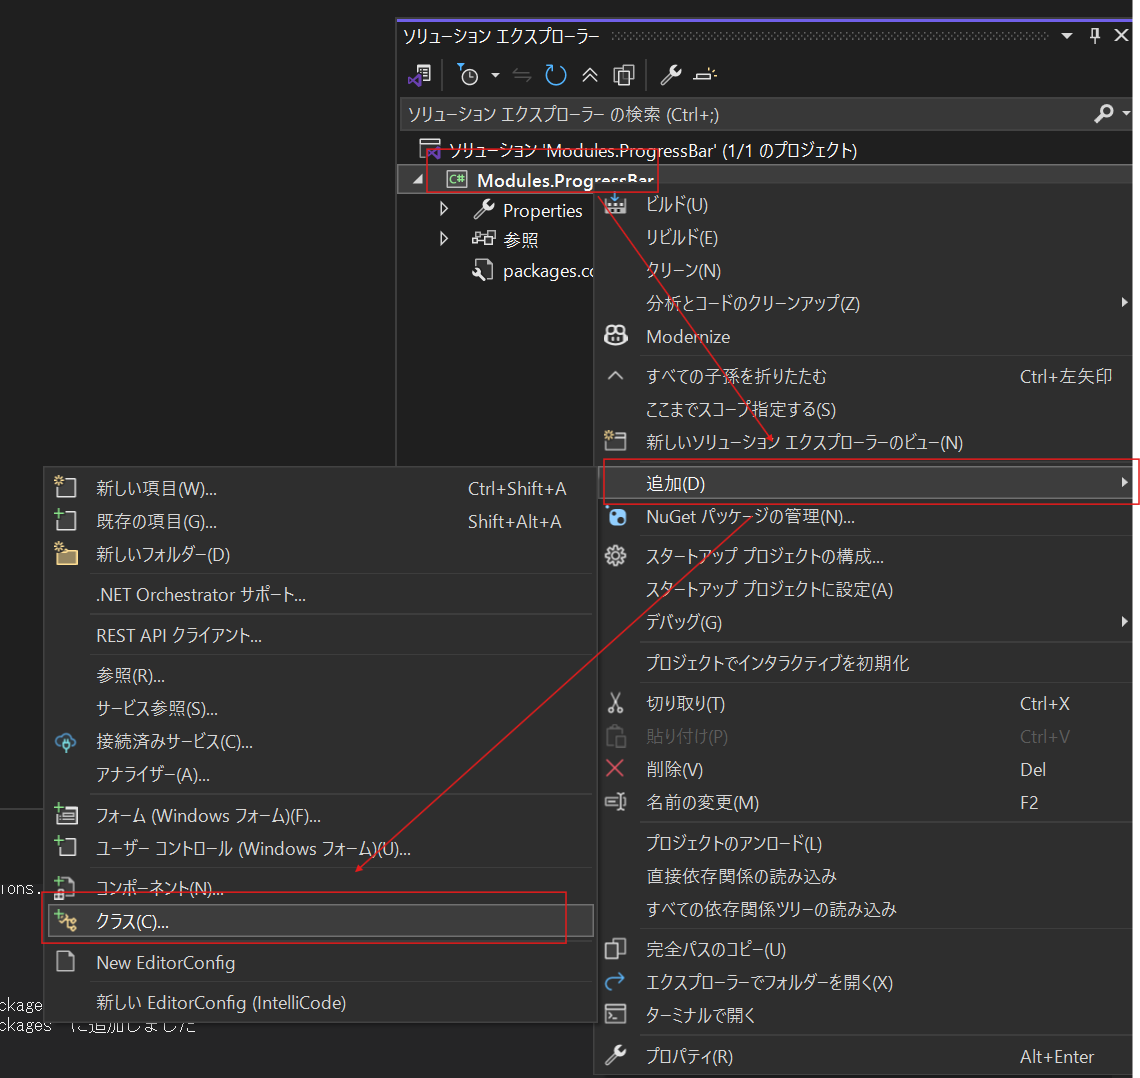Choose 削除(V) with red X icon

pyautogui.click(x=865, y=769)
